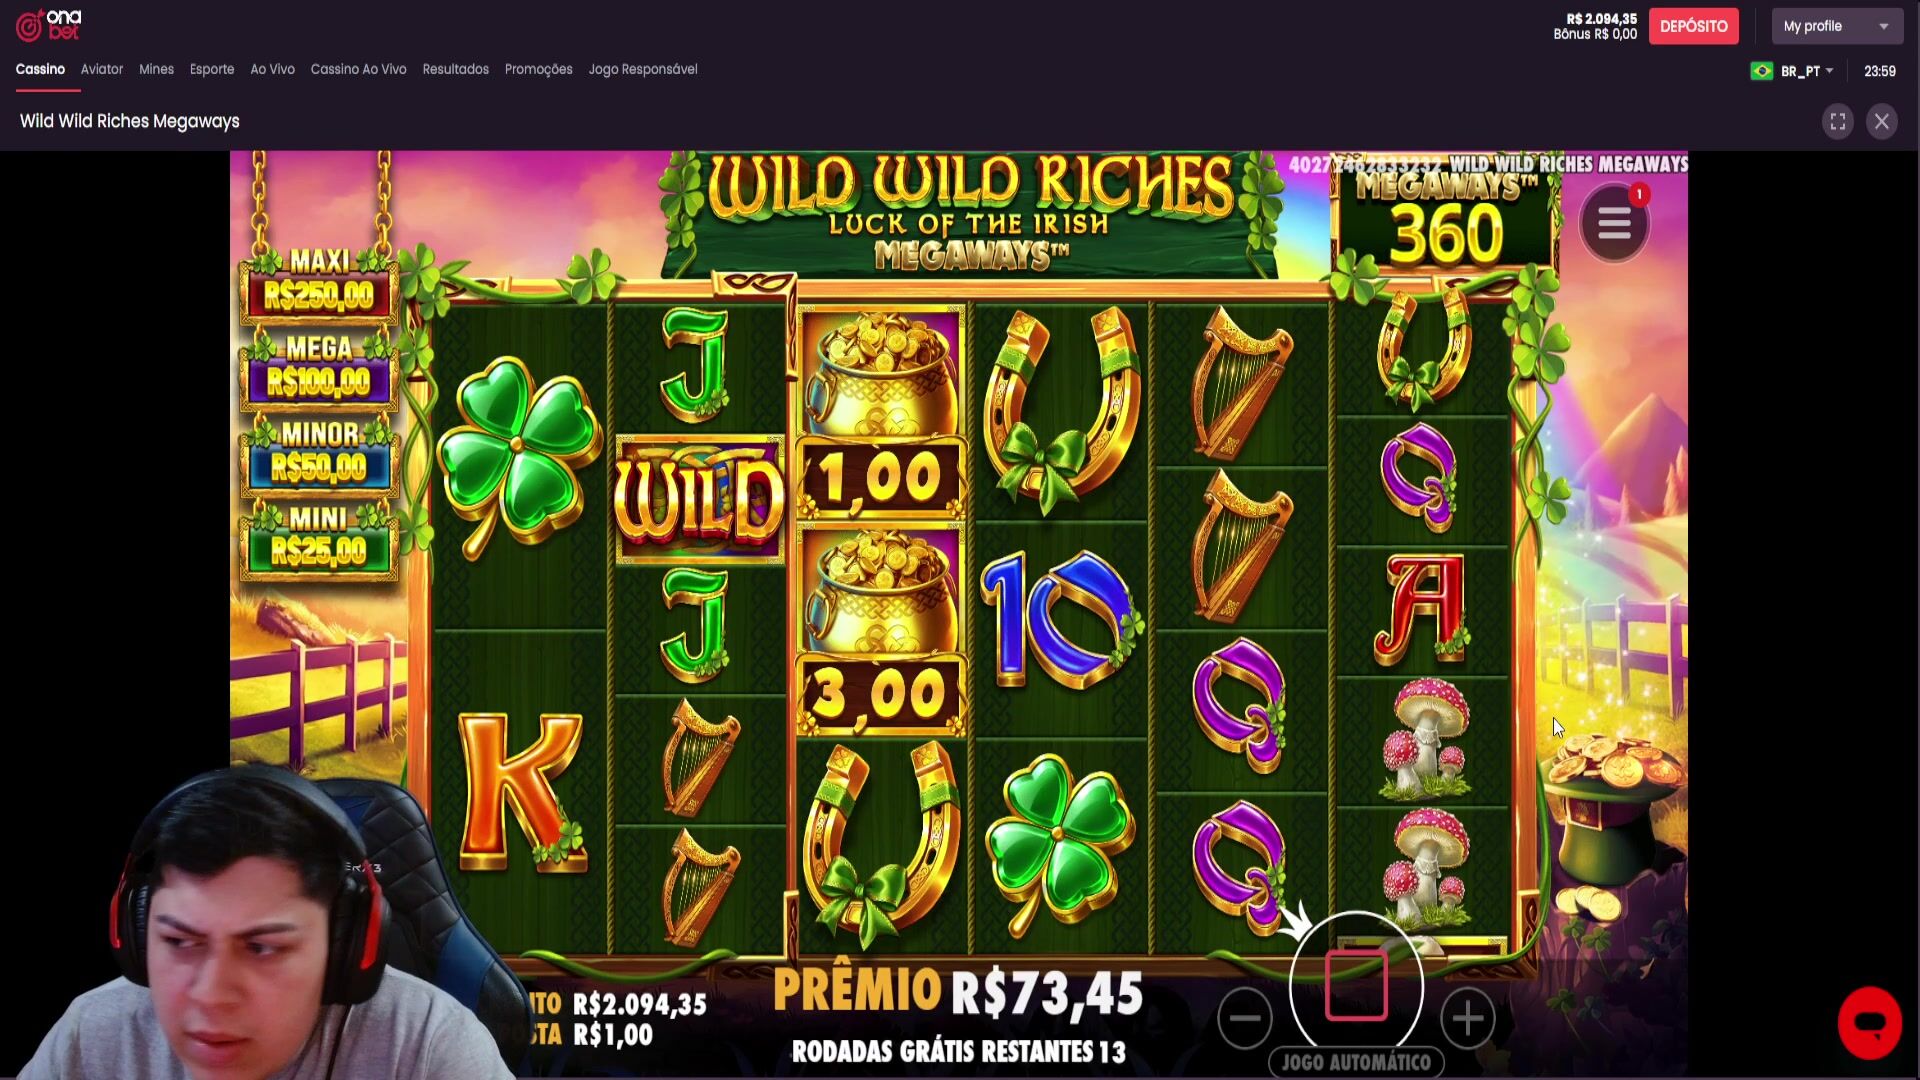
Task: Select the Cassino Ao Vivo menu item
Action: tap(358, 69)
